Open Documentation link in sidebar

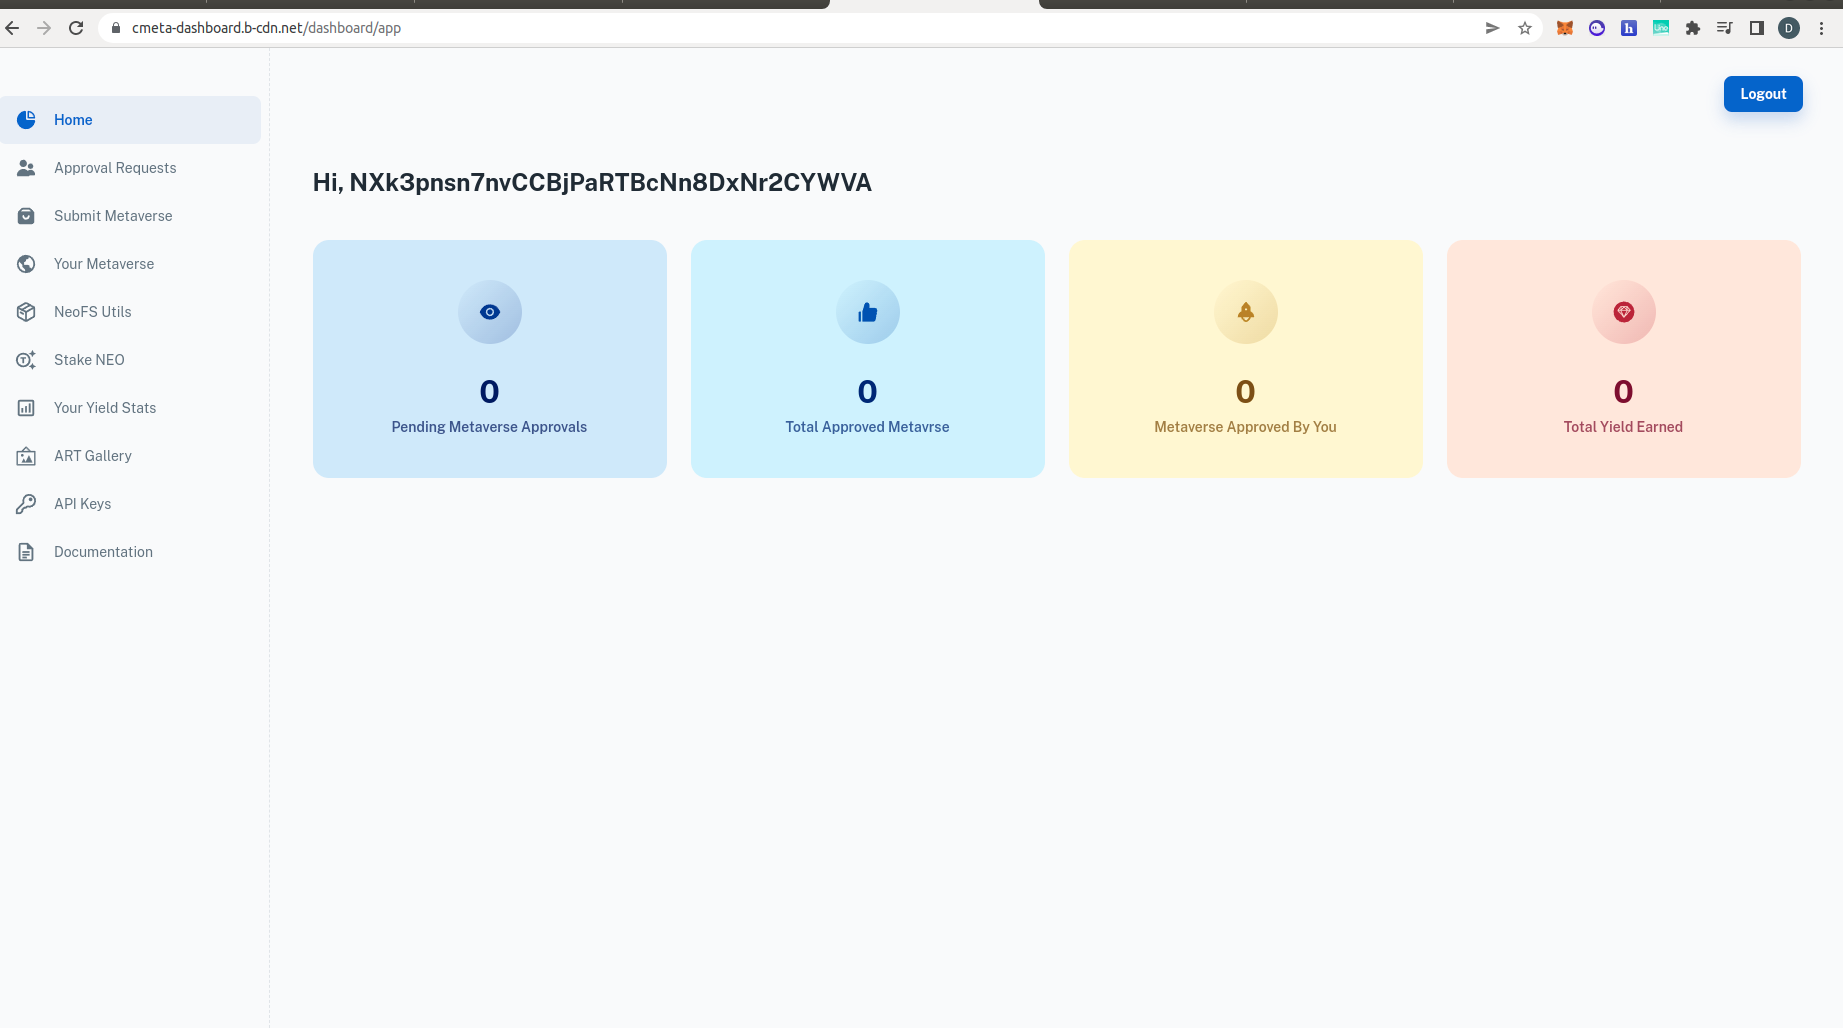pyautogui.click(x=130, y=552)
